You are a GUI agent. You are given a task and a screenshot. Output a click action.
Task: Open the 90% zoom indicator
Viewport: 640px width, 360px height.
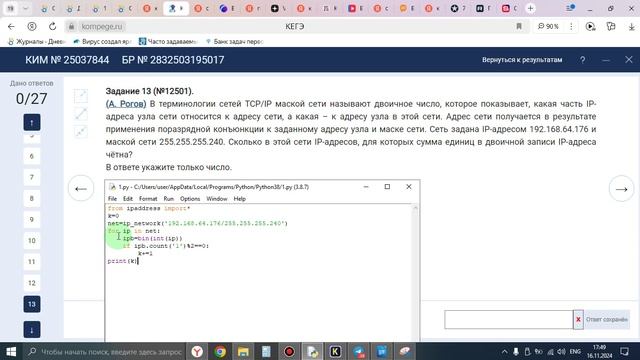[548, 27]
